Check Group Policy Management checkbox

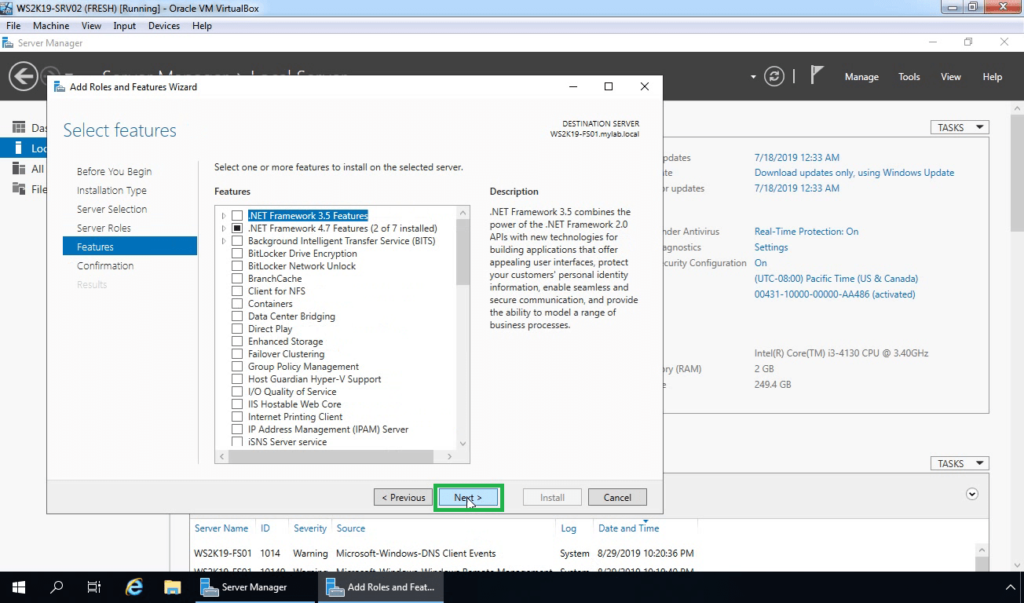(x=237, y=367)
